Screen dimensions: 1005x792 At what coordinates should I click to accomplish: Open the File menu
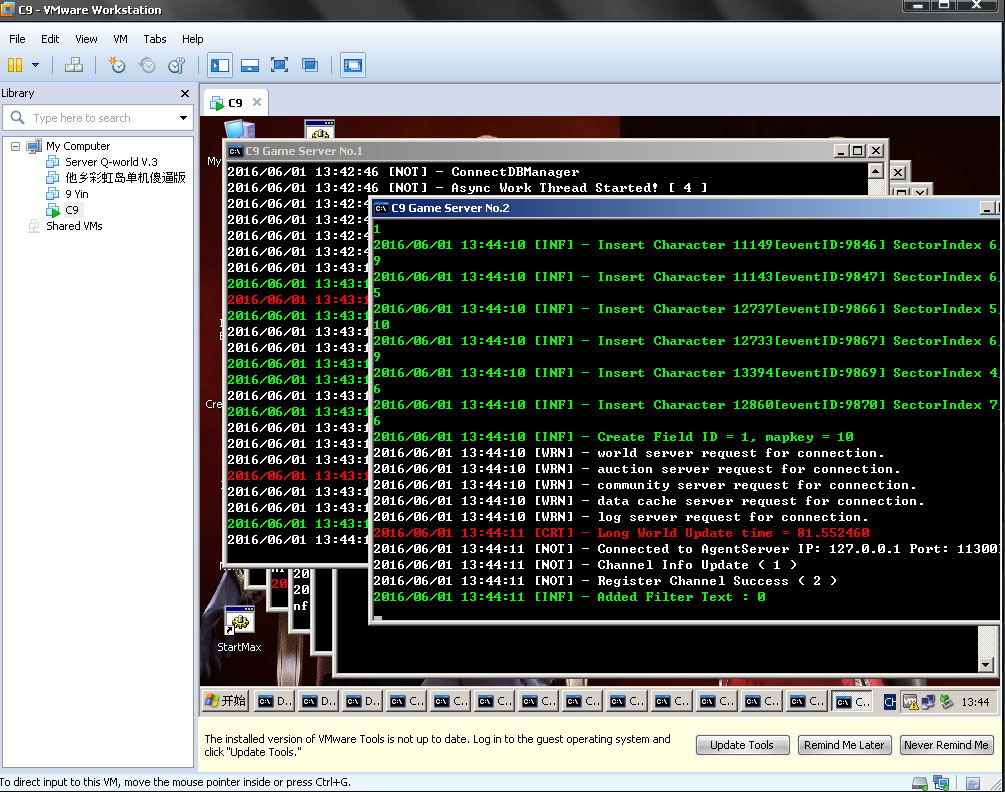point(17,39)
